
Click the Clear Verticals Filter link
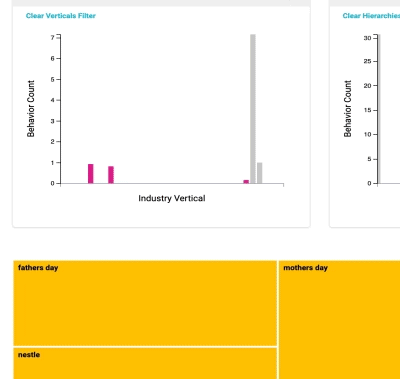[61, 16]
